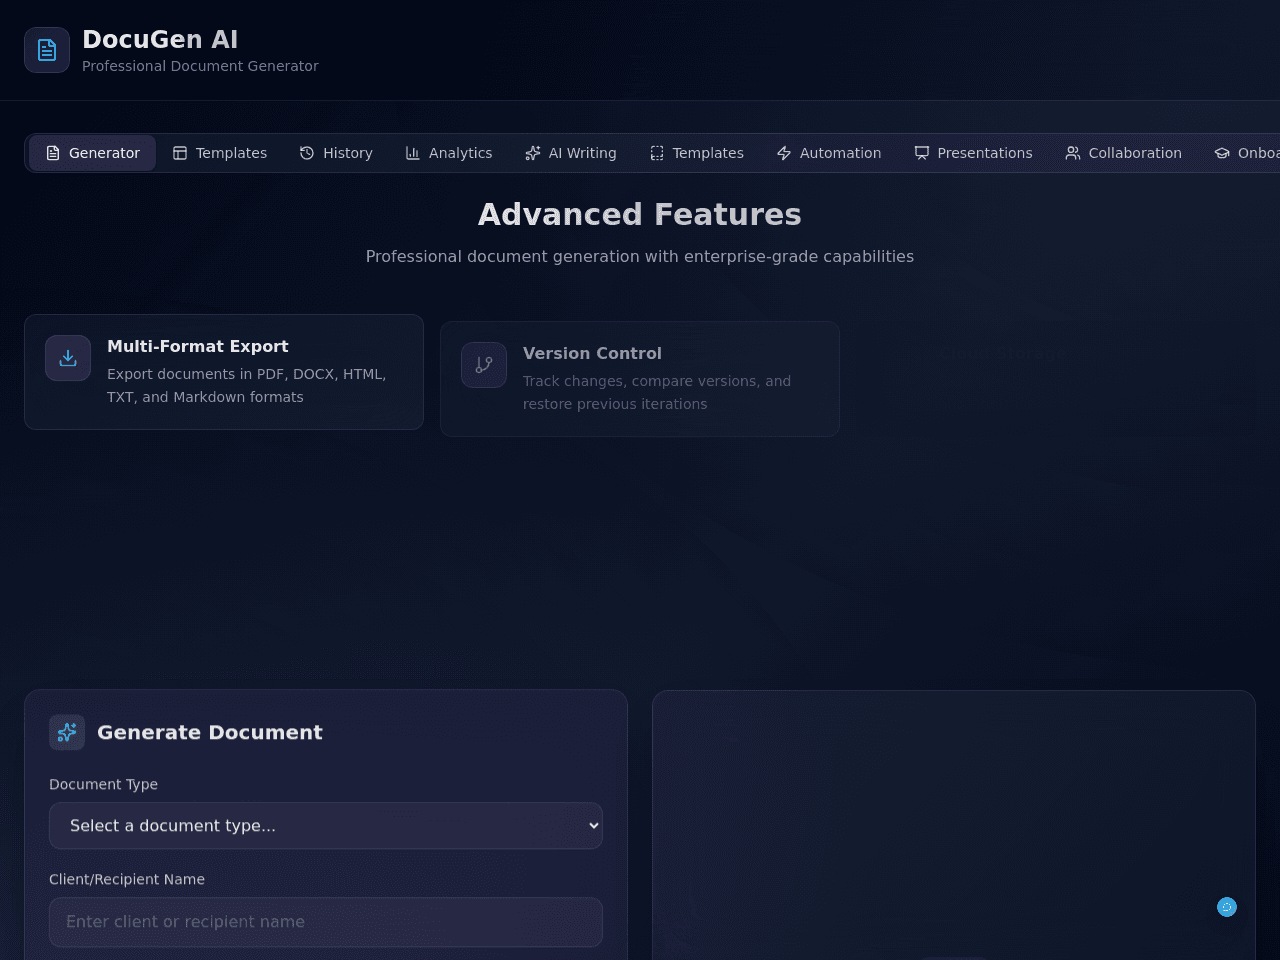Open the Templates tab with layout icon

[x=220, y=153]
